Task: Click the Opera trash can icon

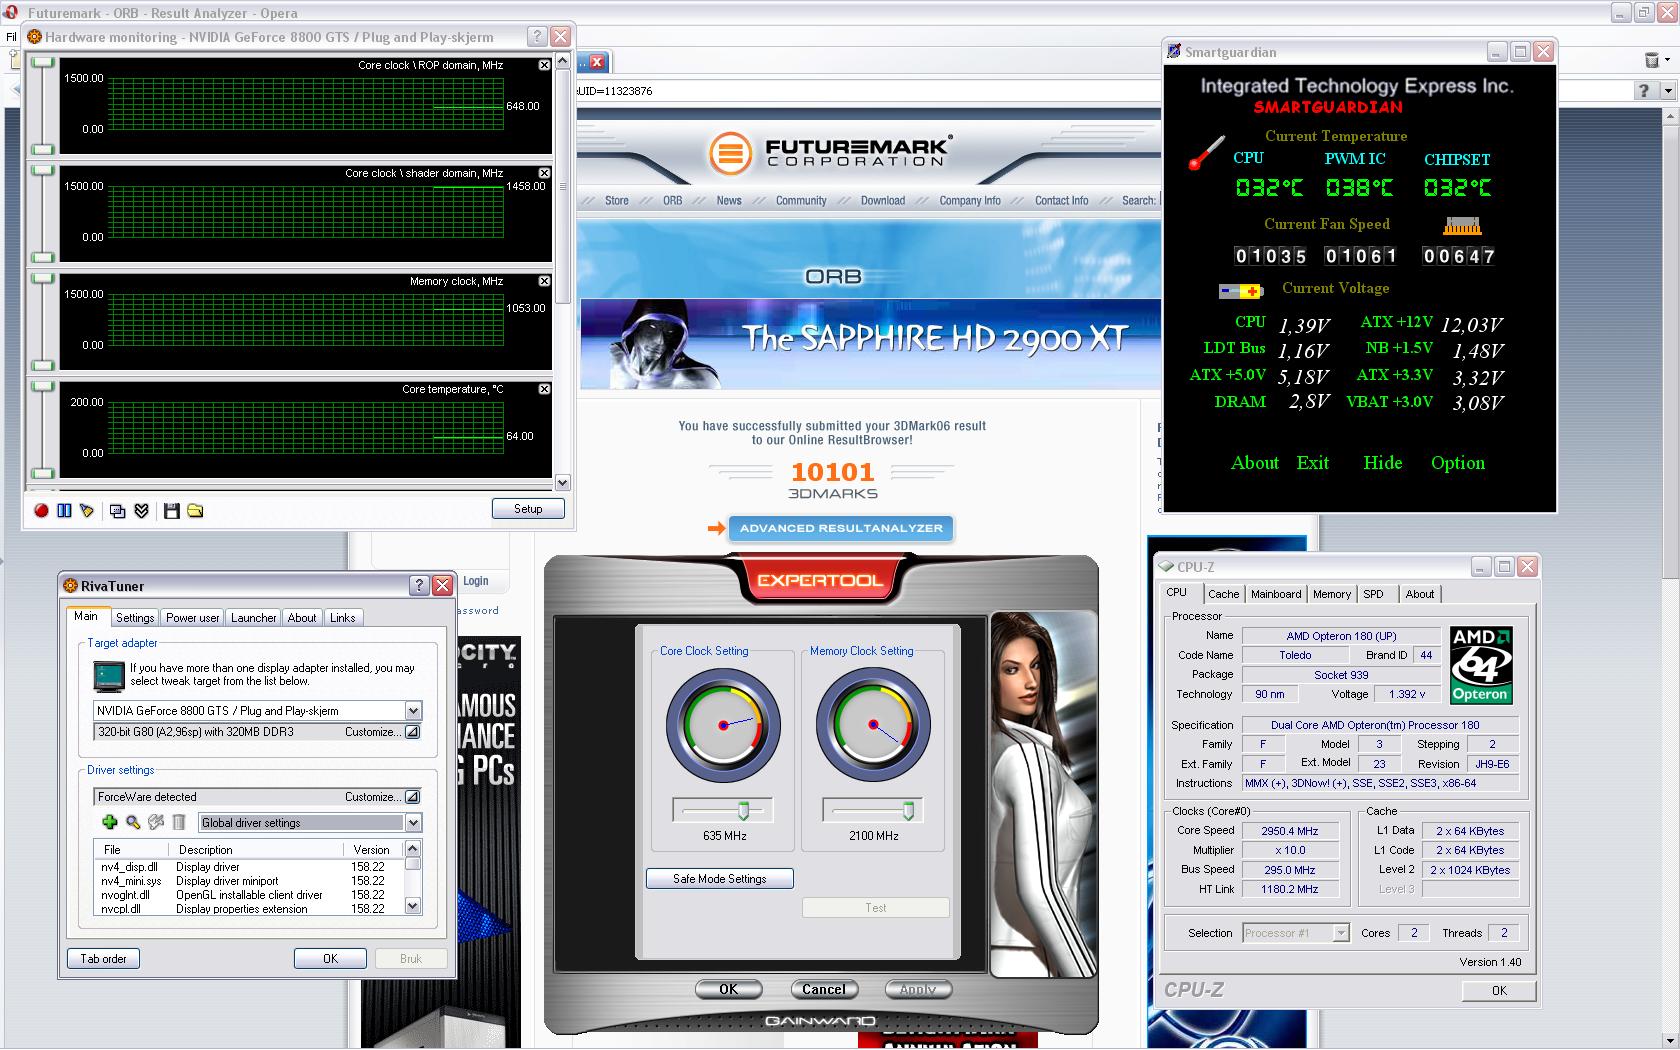Action: [x=1651, y=61]
